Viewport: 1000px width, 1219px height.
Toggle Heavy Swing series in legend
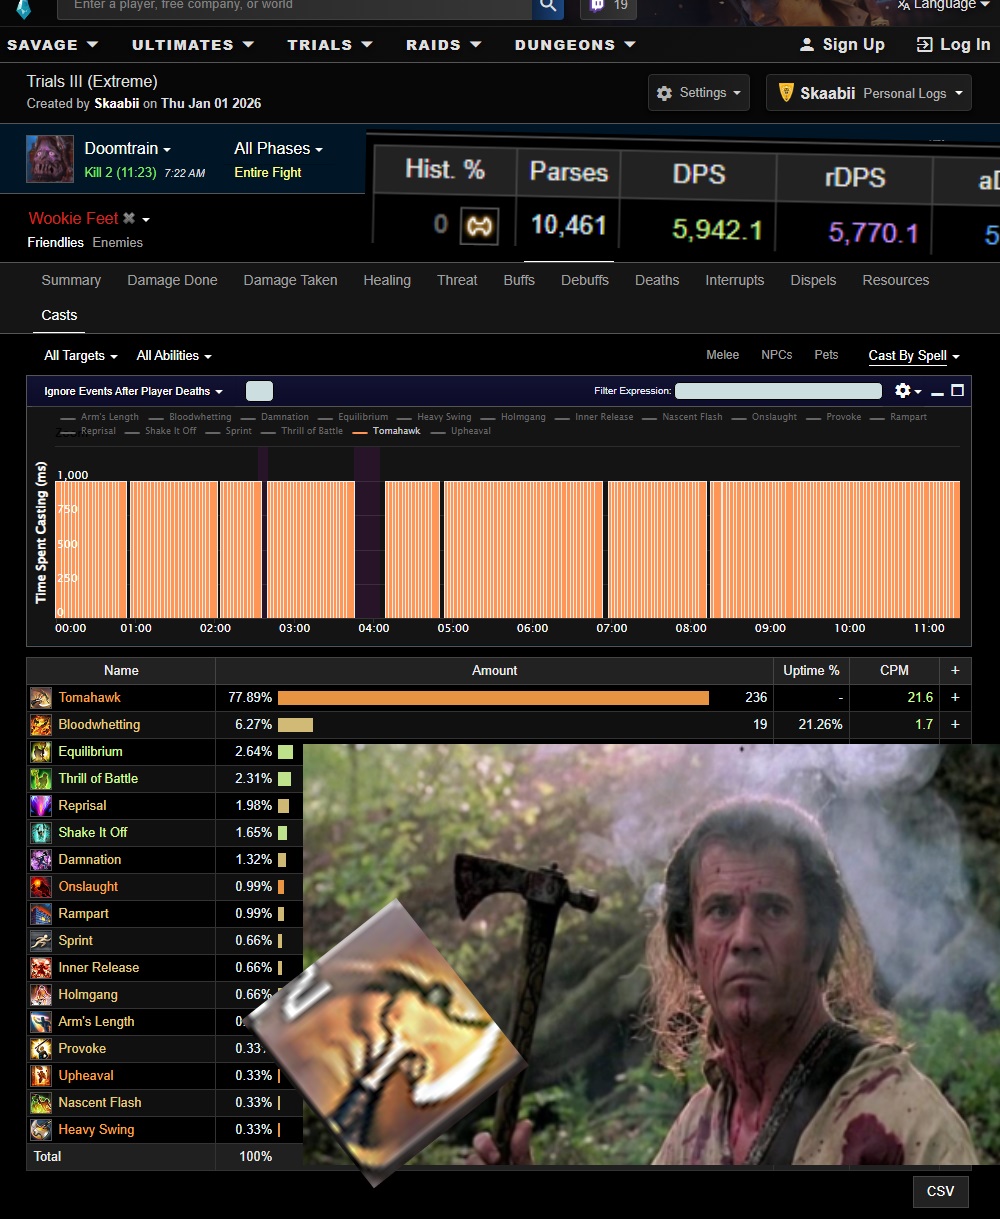(x=434, y=417)
